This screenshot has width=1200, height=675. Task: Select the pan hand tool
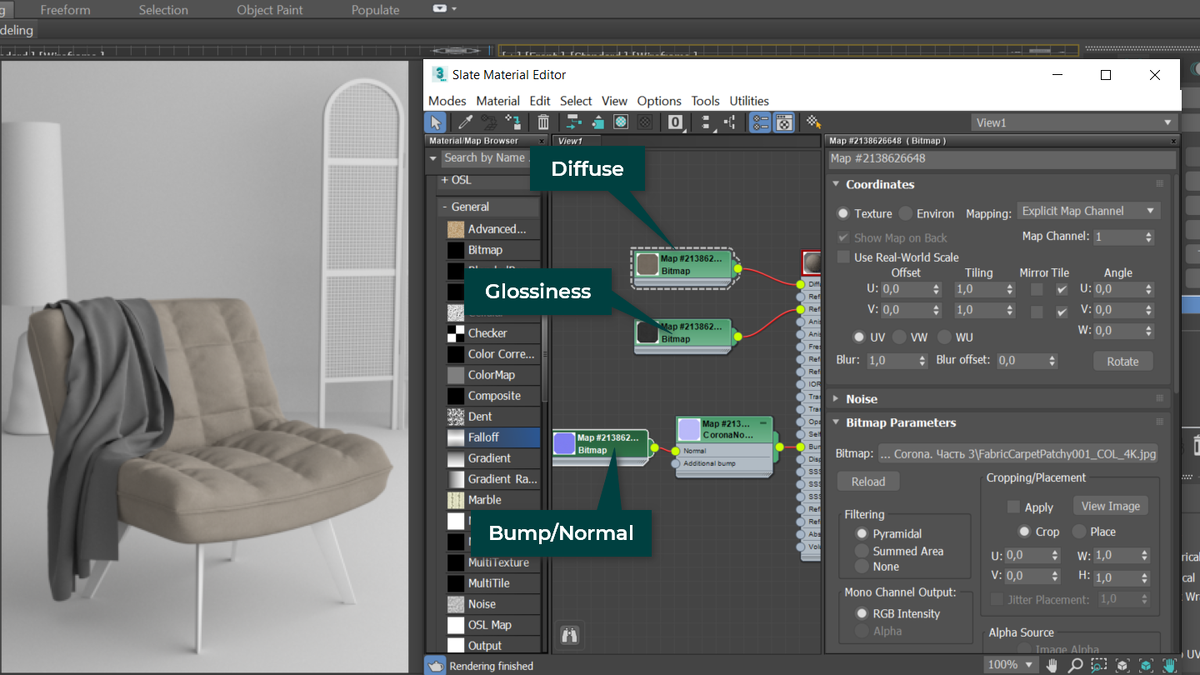tap(1052, 665)
